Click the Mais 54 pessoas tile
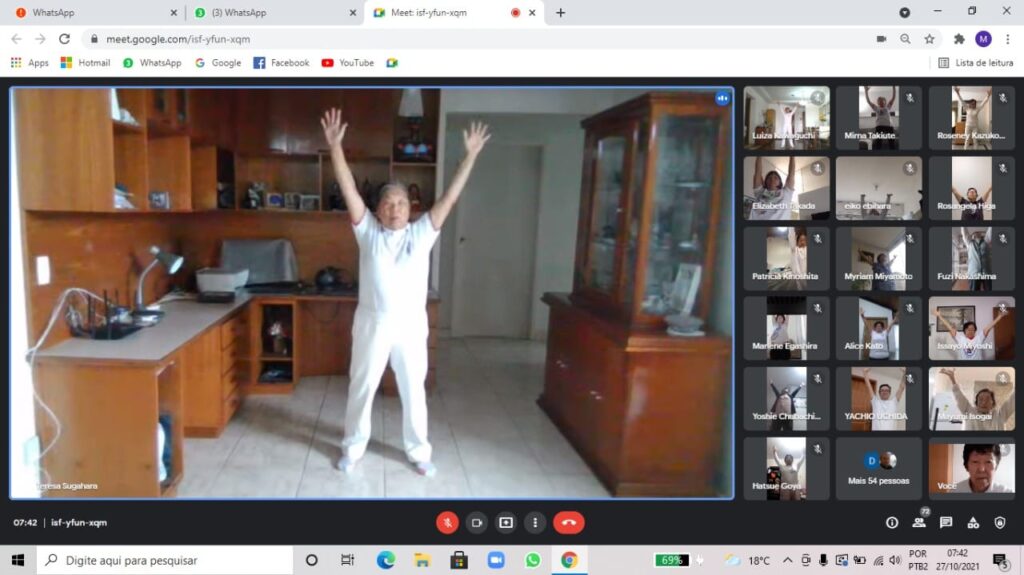 click(879, 468)
